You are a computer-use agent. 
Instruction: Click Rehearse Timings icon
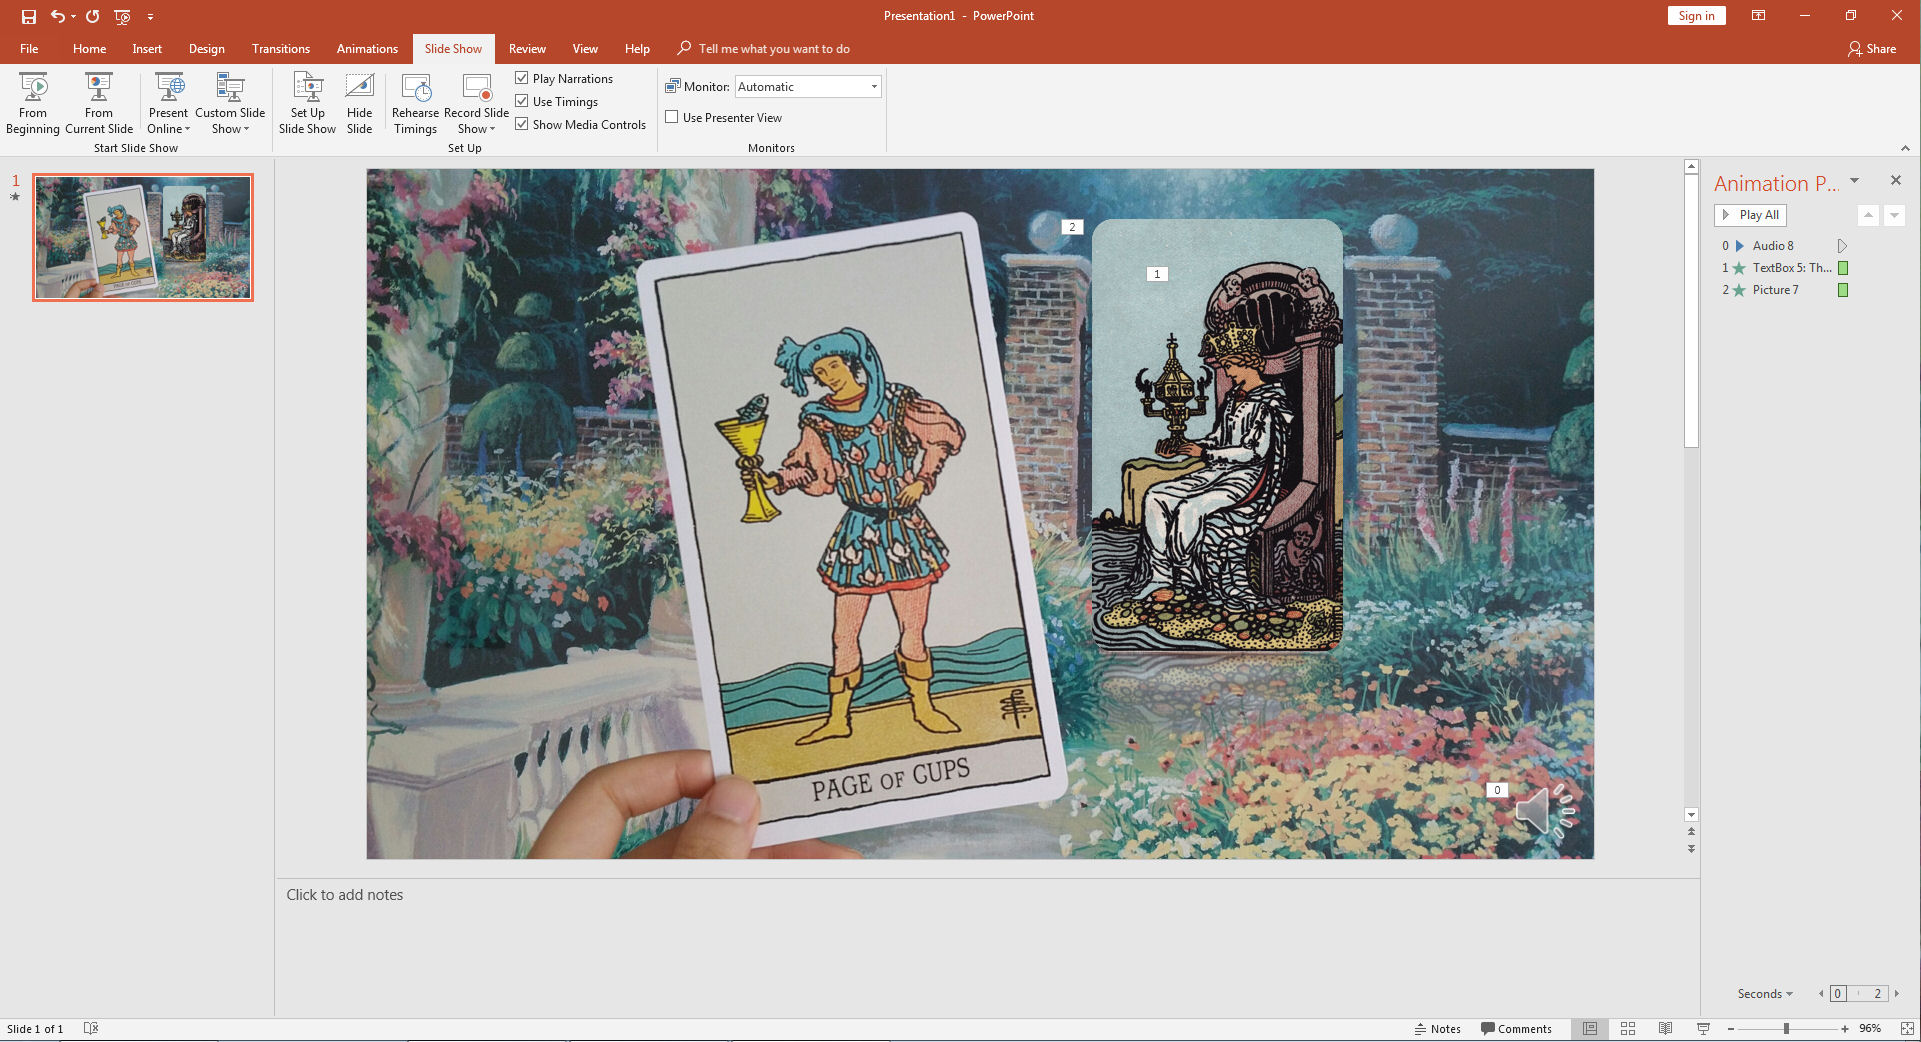pos(415,102)
